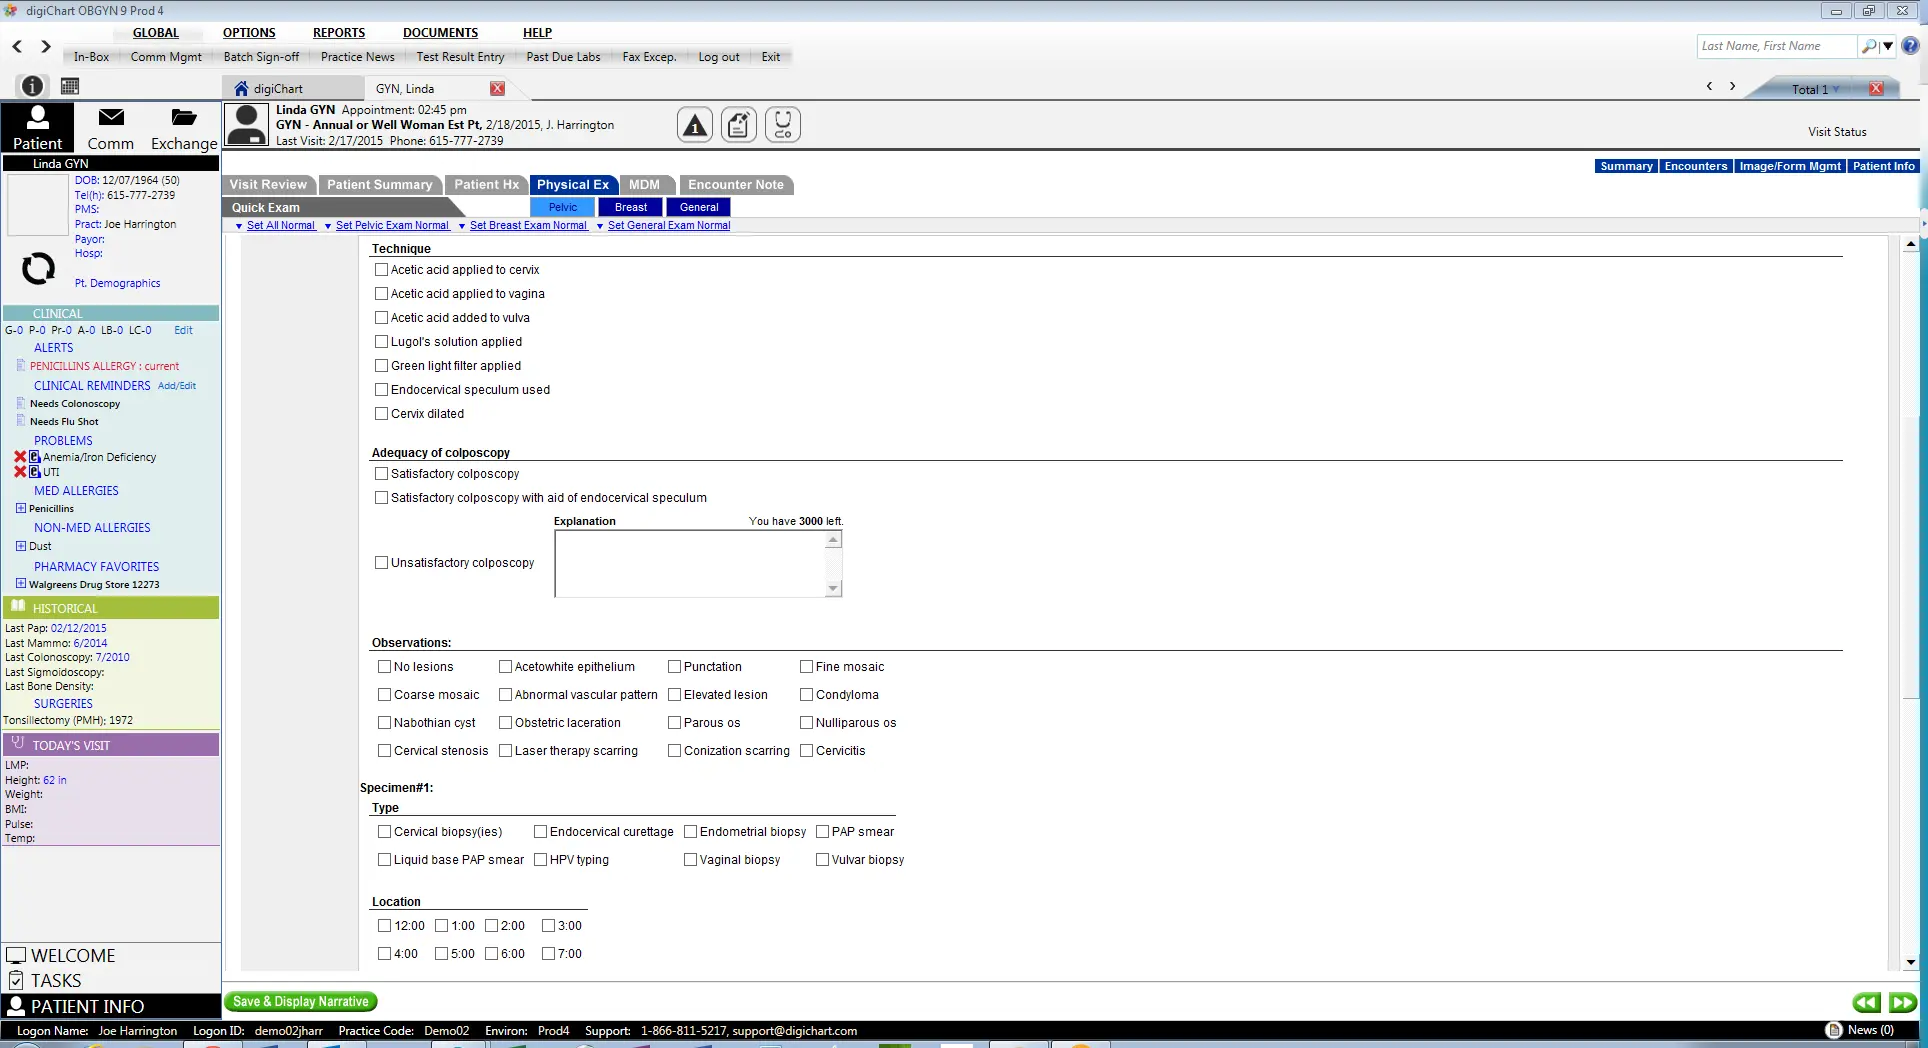Open the REPORTS menu
Screen dimensions: 1928x1048
(x=338, y=32)
